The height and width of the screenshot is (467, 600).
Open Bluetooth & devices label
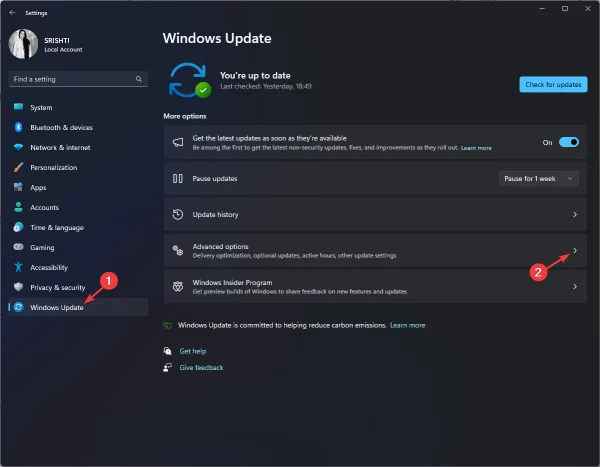[x=61, y=127]
